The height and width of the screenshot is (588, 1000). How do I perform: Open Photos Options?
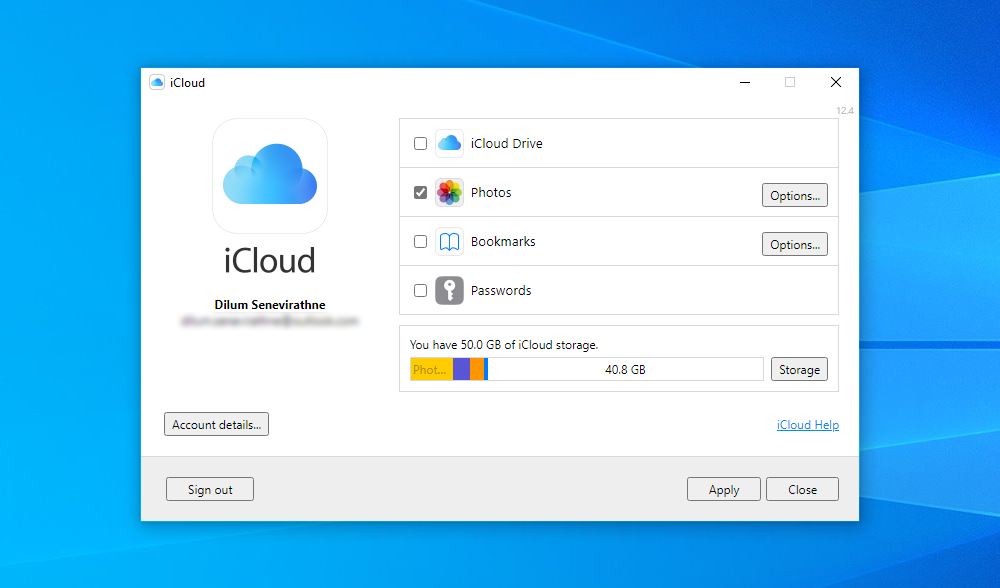(795, 195)
